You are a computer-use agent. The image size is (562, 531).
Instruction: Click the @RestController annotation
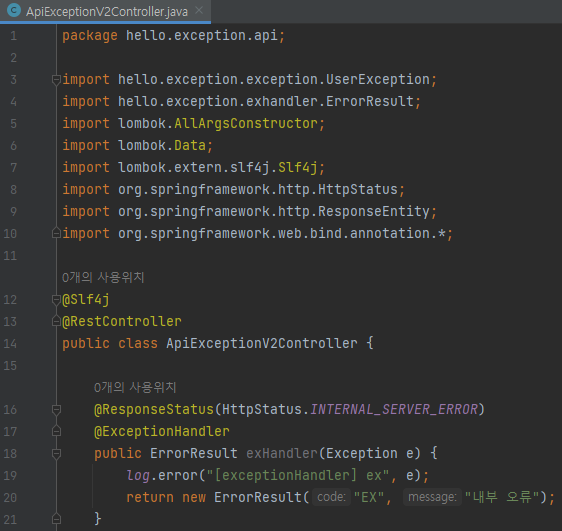(122, 321)
